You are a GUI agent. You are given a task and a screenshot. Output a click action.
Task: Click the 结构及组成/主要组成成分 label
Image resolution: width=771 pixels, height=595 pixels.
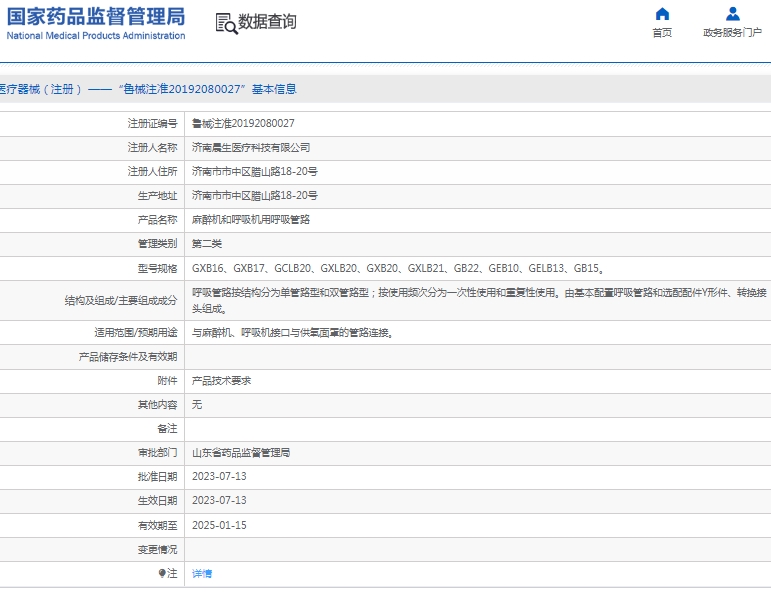point(121,300)
